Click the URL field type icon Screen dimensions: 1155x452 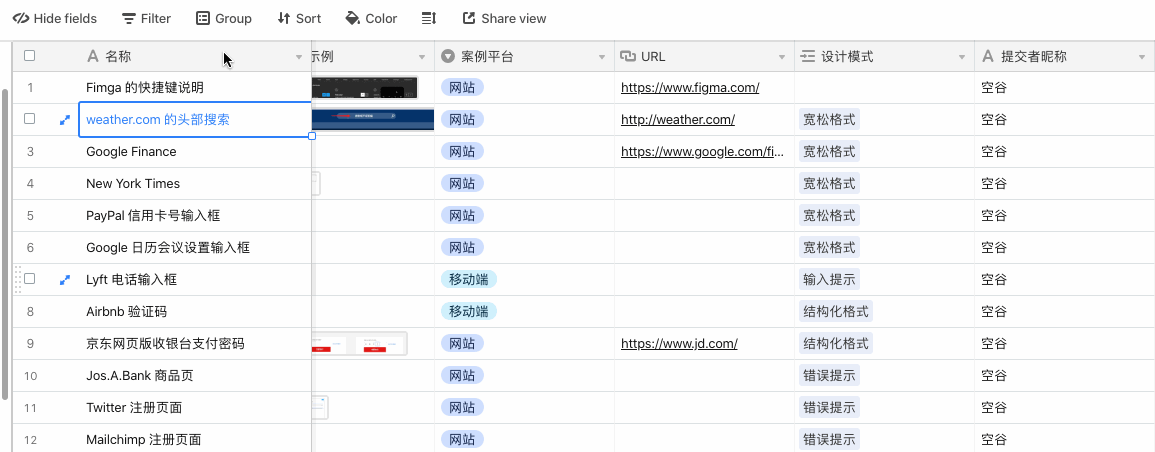(x=628, y=56)
